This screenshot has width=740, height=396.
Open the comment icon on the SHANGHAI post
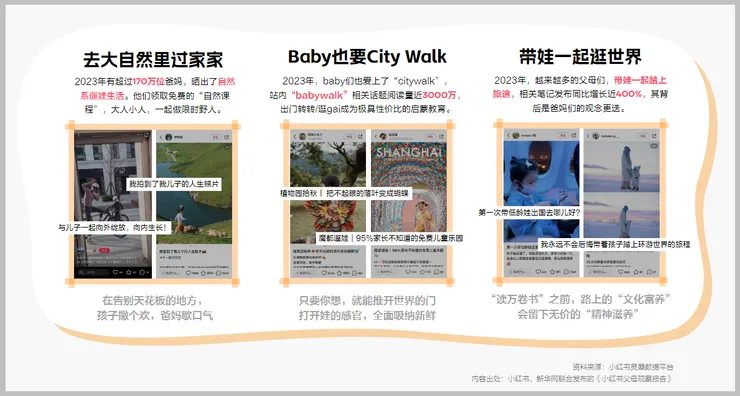(x=436, y=271)
